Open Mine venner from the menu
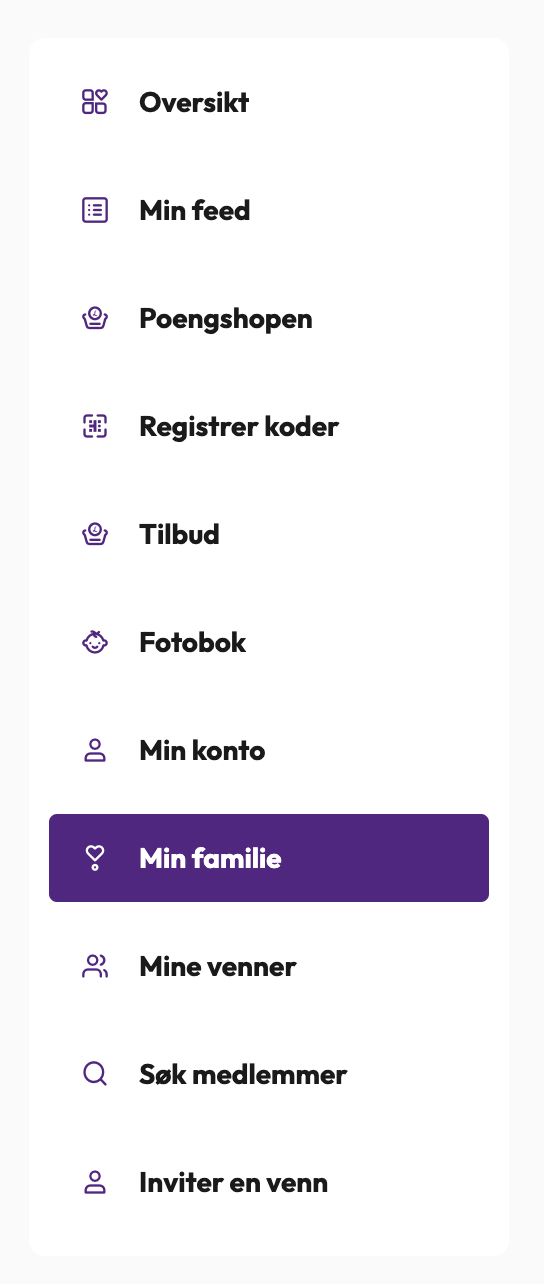This screenshot has height=1284, width=544. coord(269,966)
